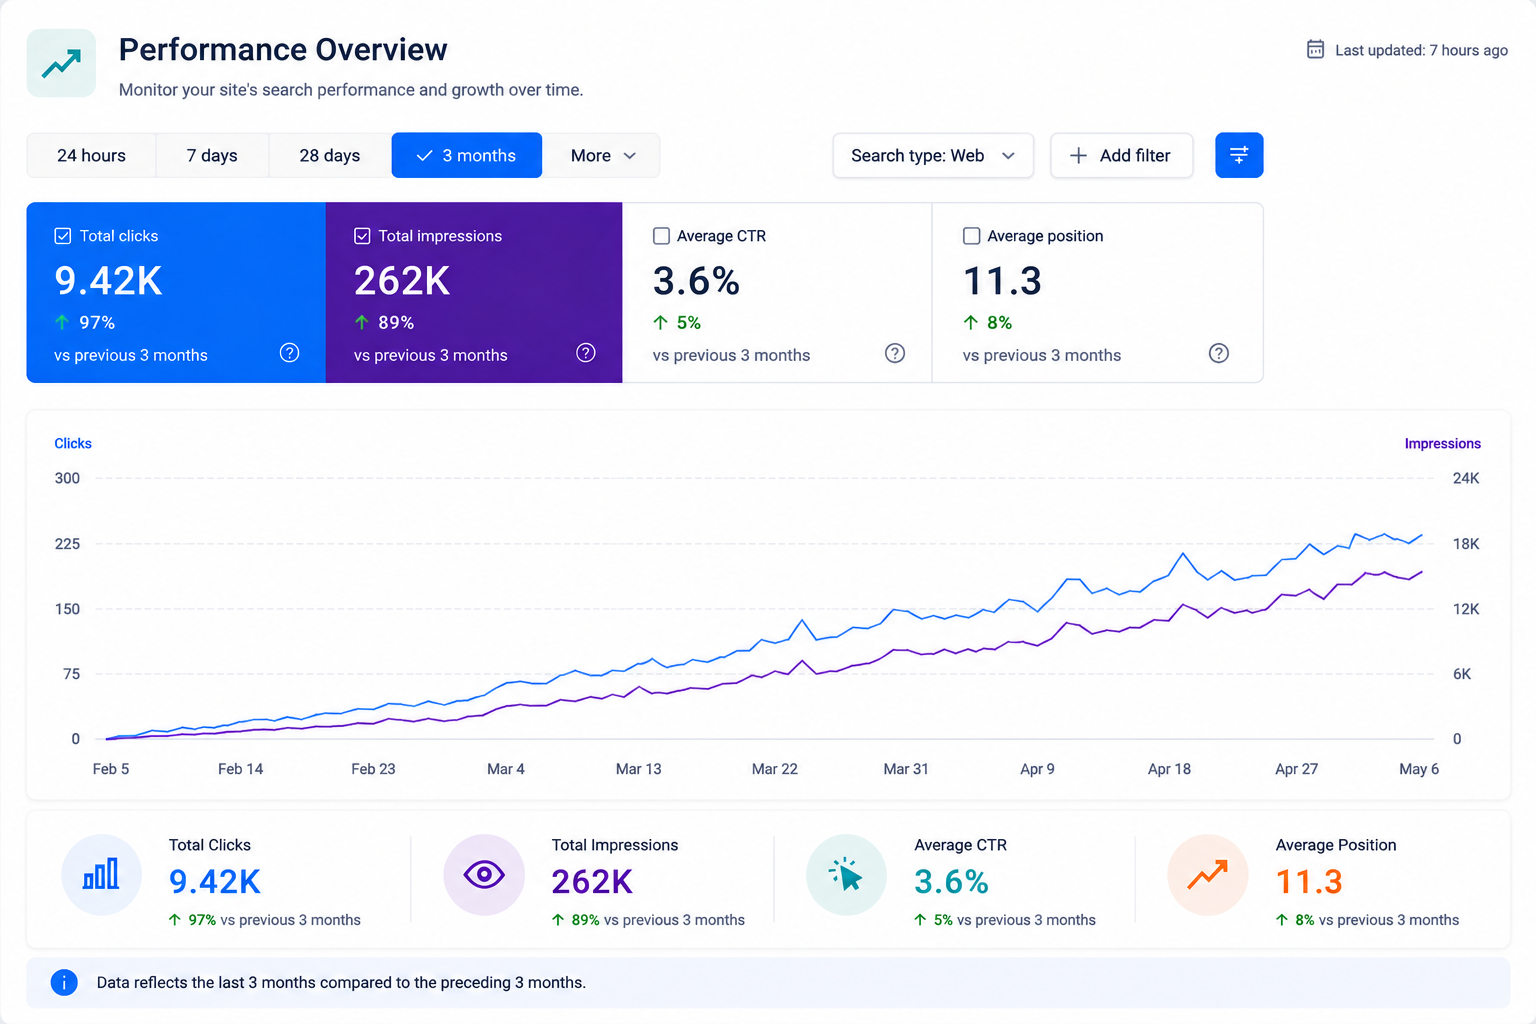Click the Feb 5 date label on chart
Image resolution: width=1536 pixels, height=1024 pixels.
[111, 769]
